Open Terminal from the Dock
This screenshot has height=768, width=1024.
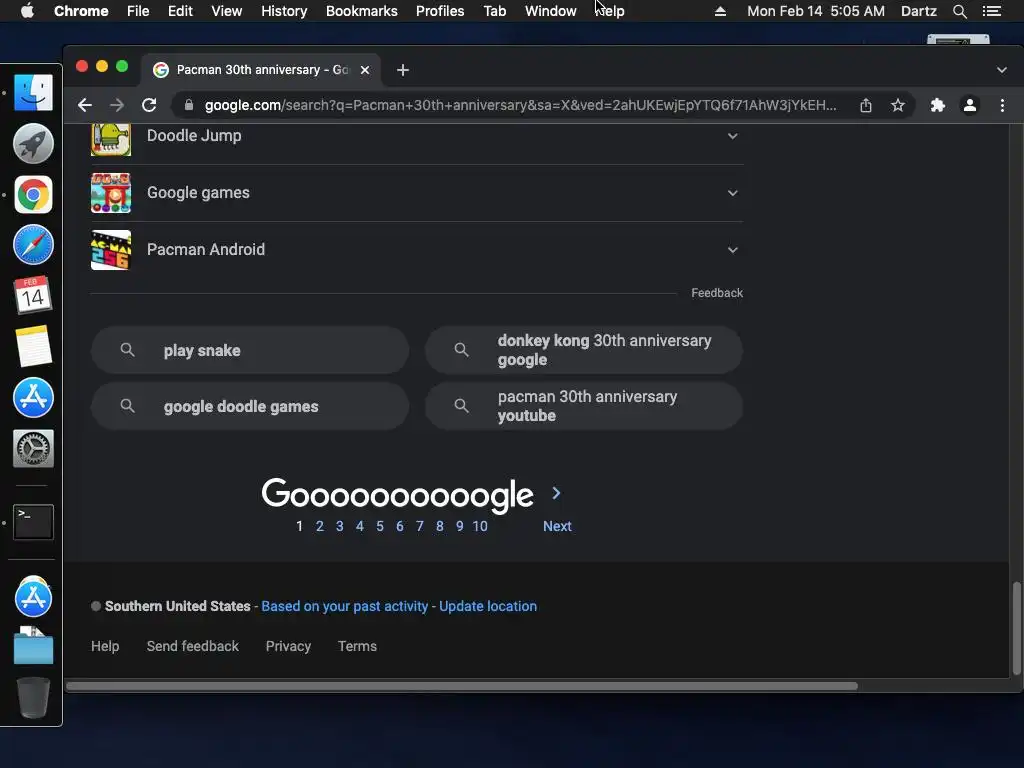(x=33, y=522)
